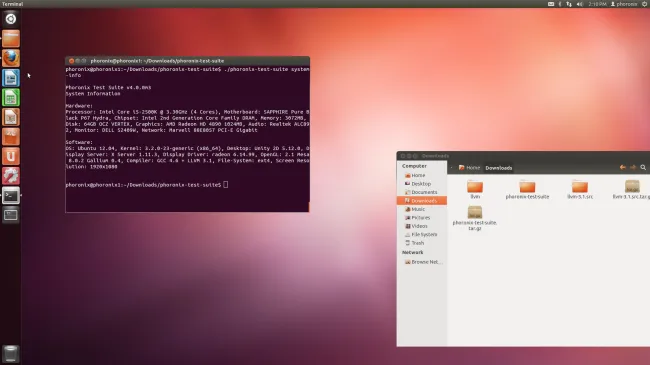Screen dimensions: 650x365
Task: Select the llvm-3.1.src.tar.gz archive
Action: [x=631, y=190]
